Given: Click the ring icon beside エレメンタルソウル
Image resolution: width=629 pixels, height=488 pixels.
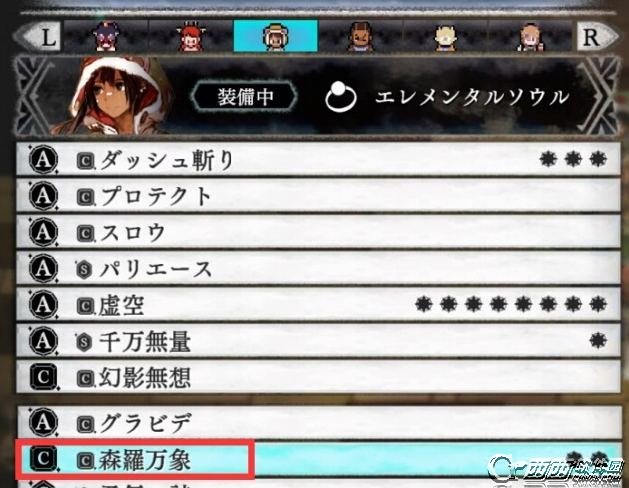Looking at the screenshot, I should (x=341, y=96).
